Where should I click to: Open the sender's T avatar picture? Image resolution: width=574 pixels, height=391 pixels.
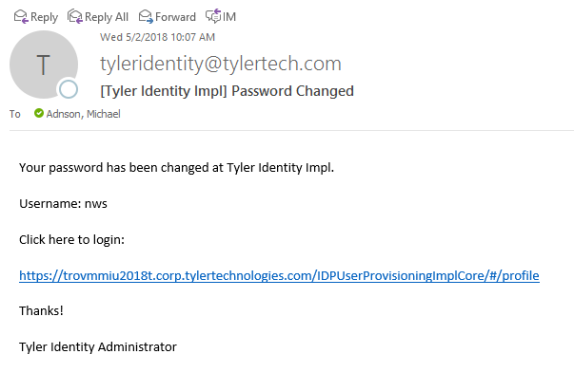tap(44, 64)
